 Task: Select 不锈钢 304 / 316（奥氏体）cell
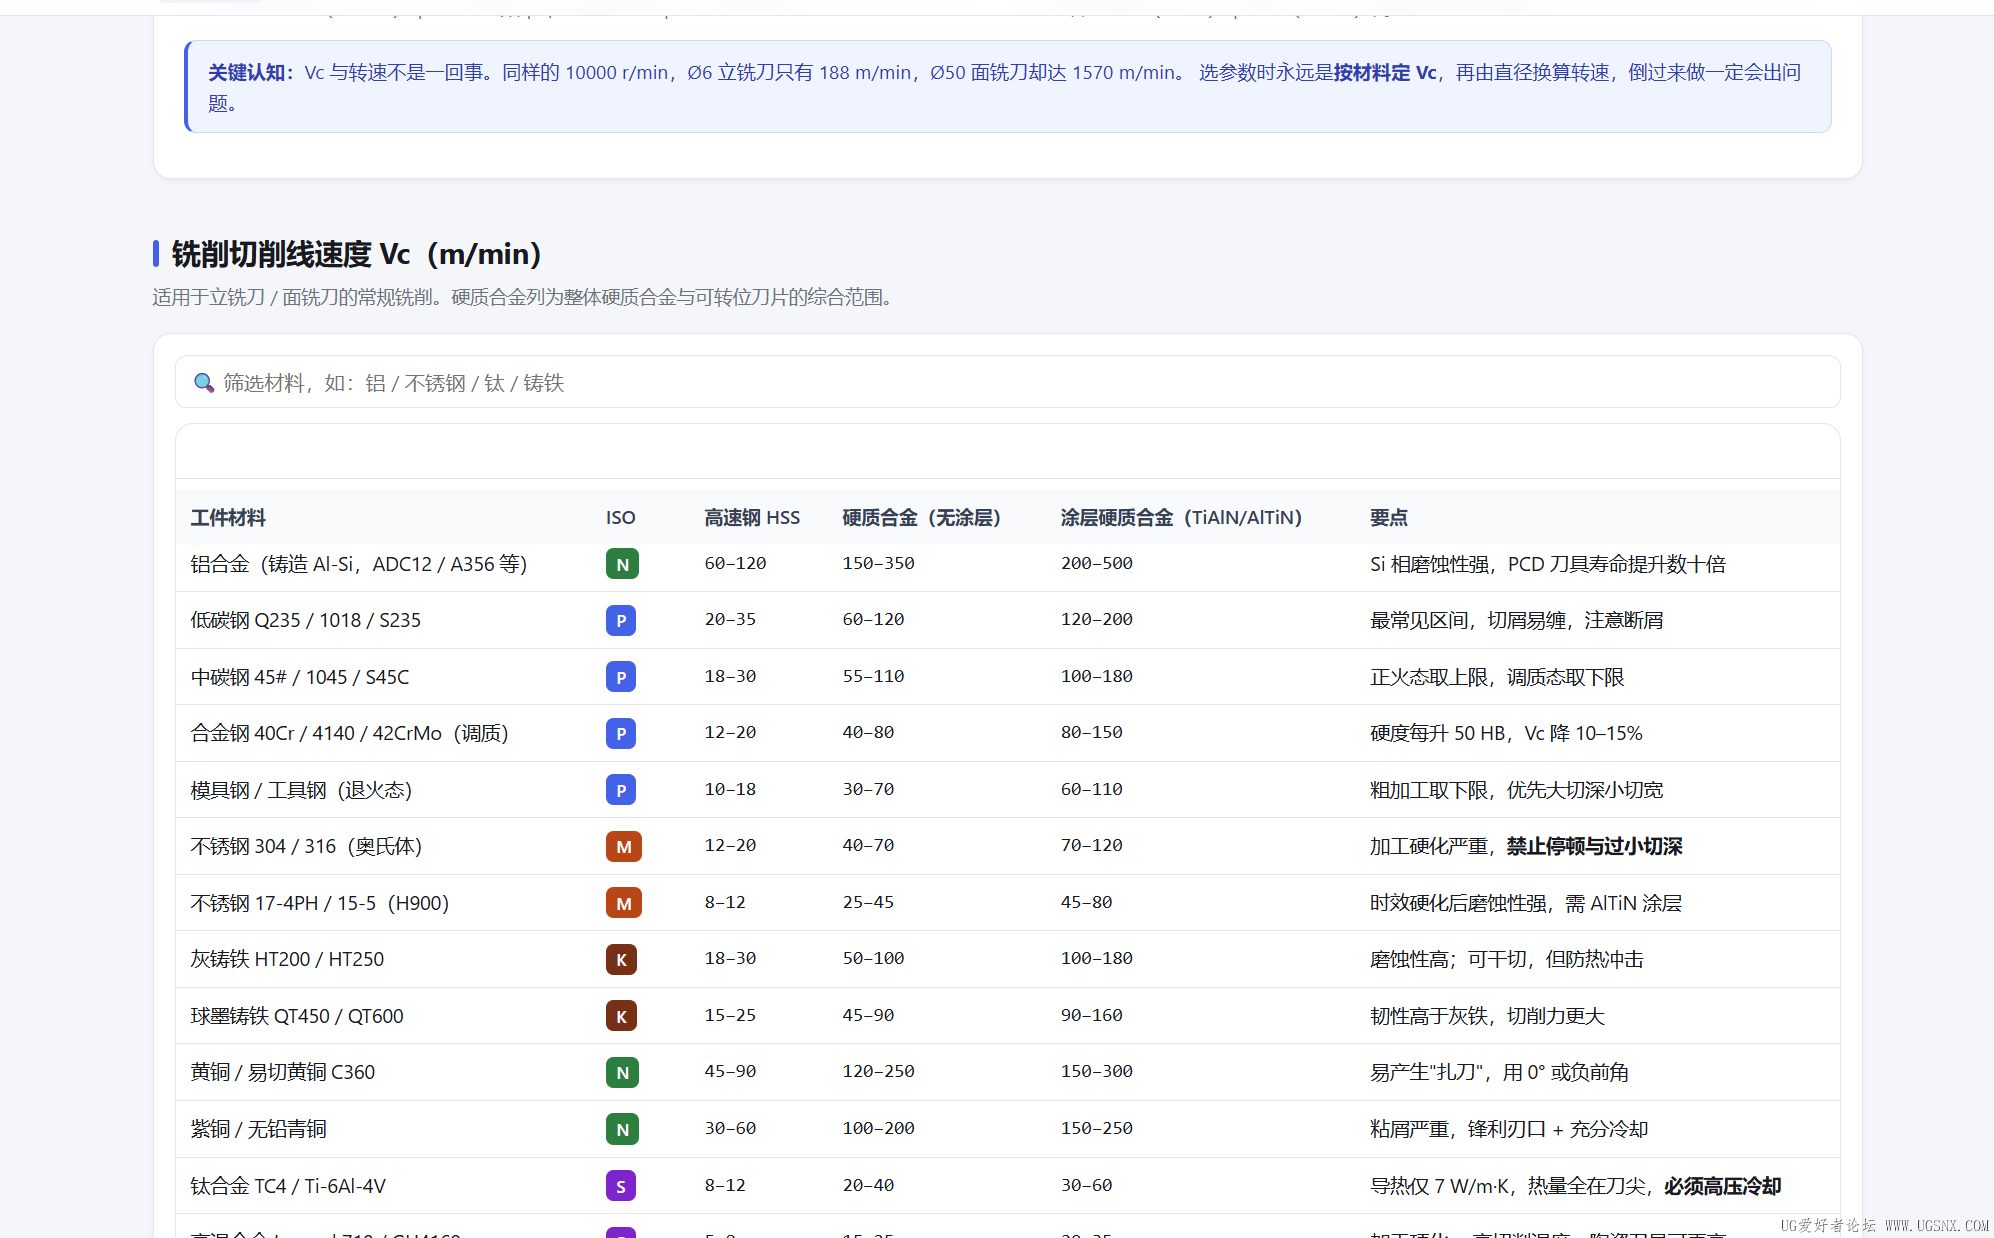tap(307, 846)
